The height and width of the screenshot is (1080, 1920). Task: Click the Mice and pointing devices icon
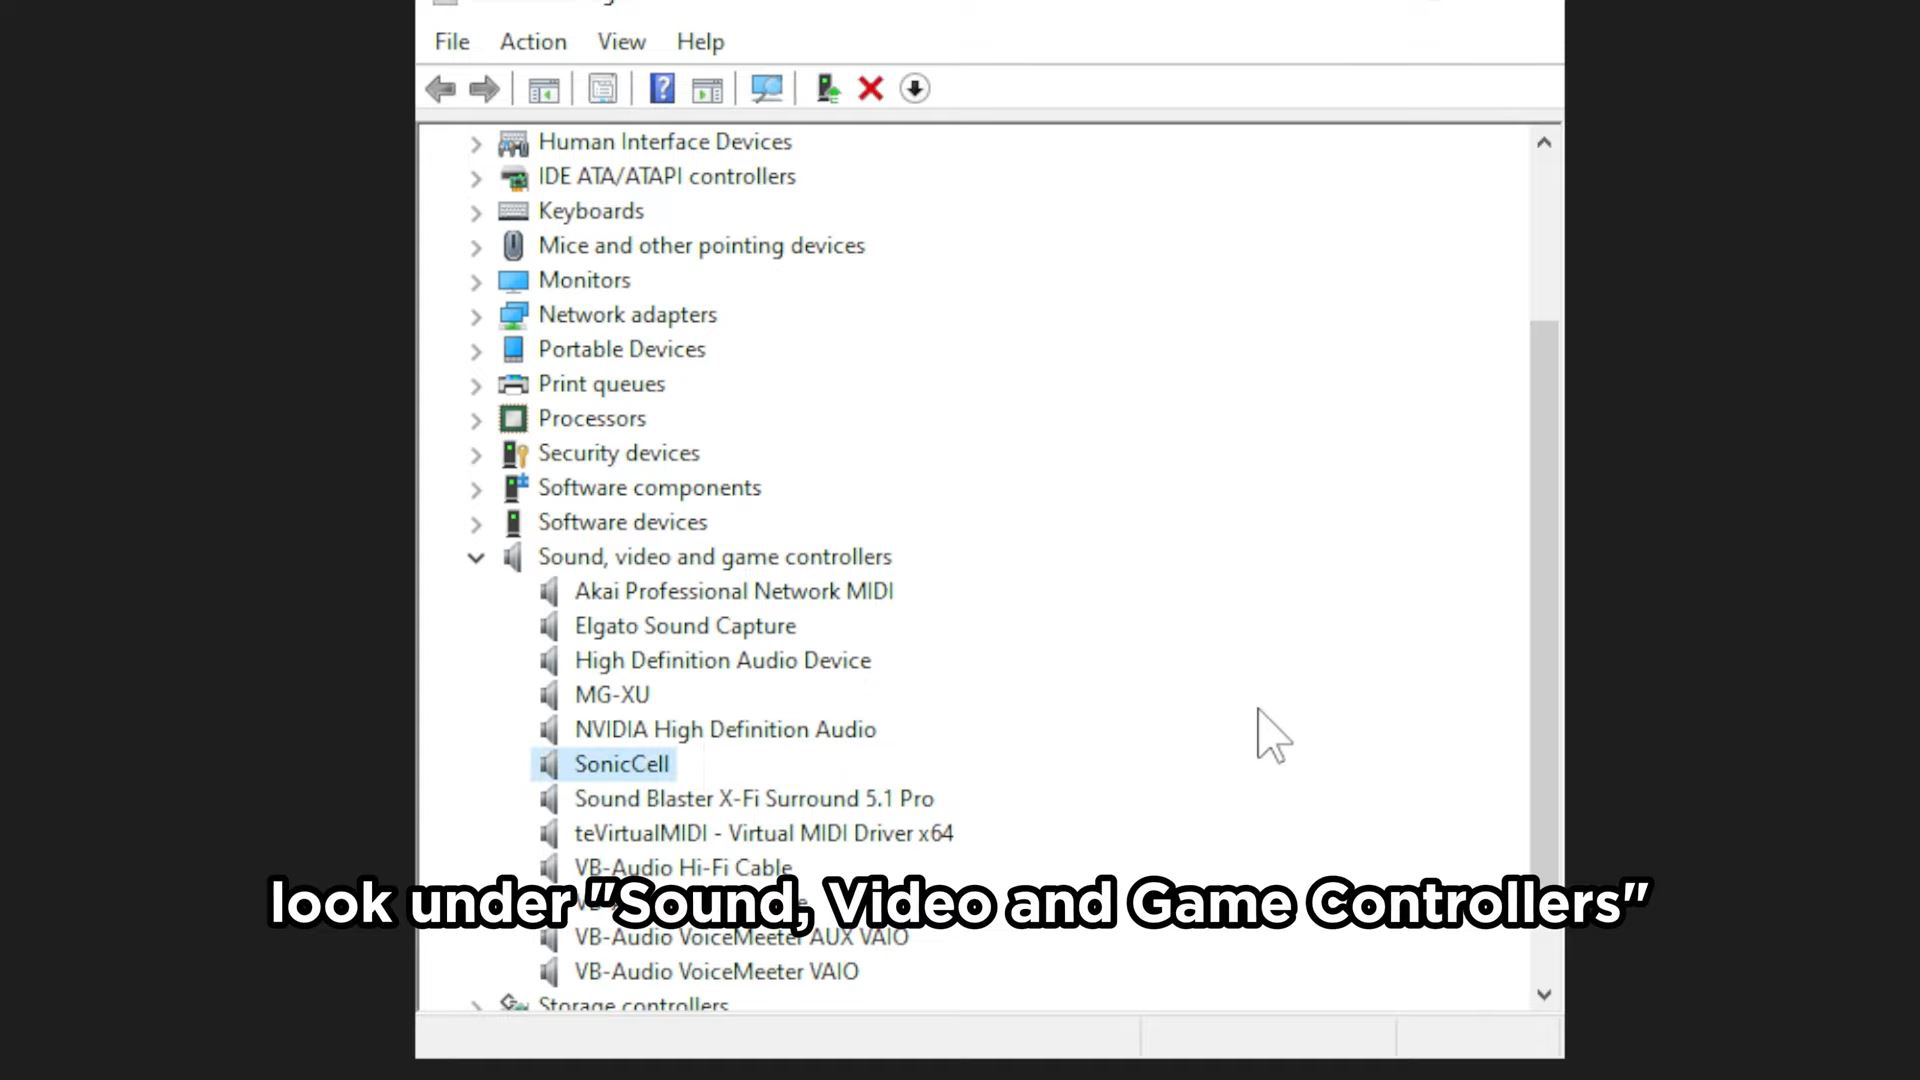[x=513, y=246]
